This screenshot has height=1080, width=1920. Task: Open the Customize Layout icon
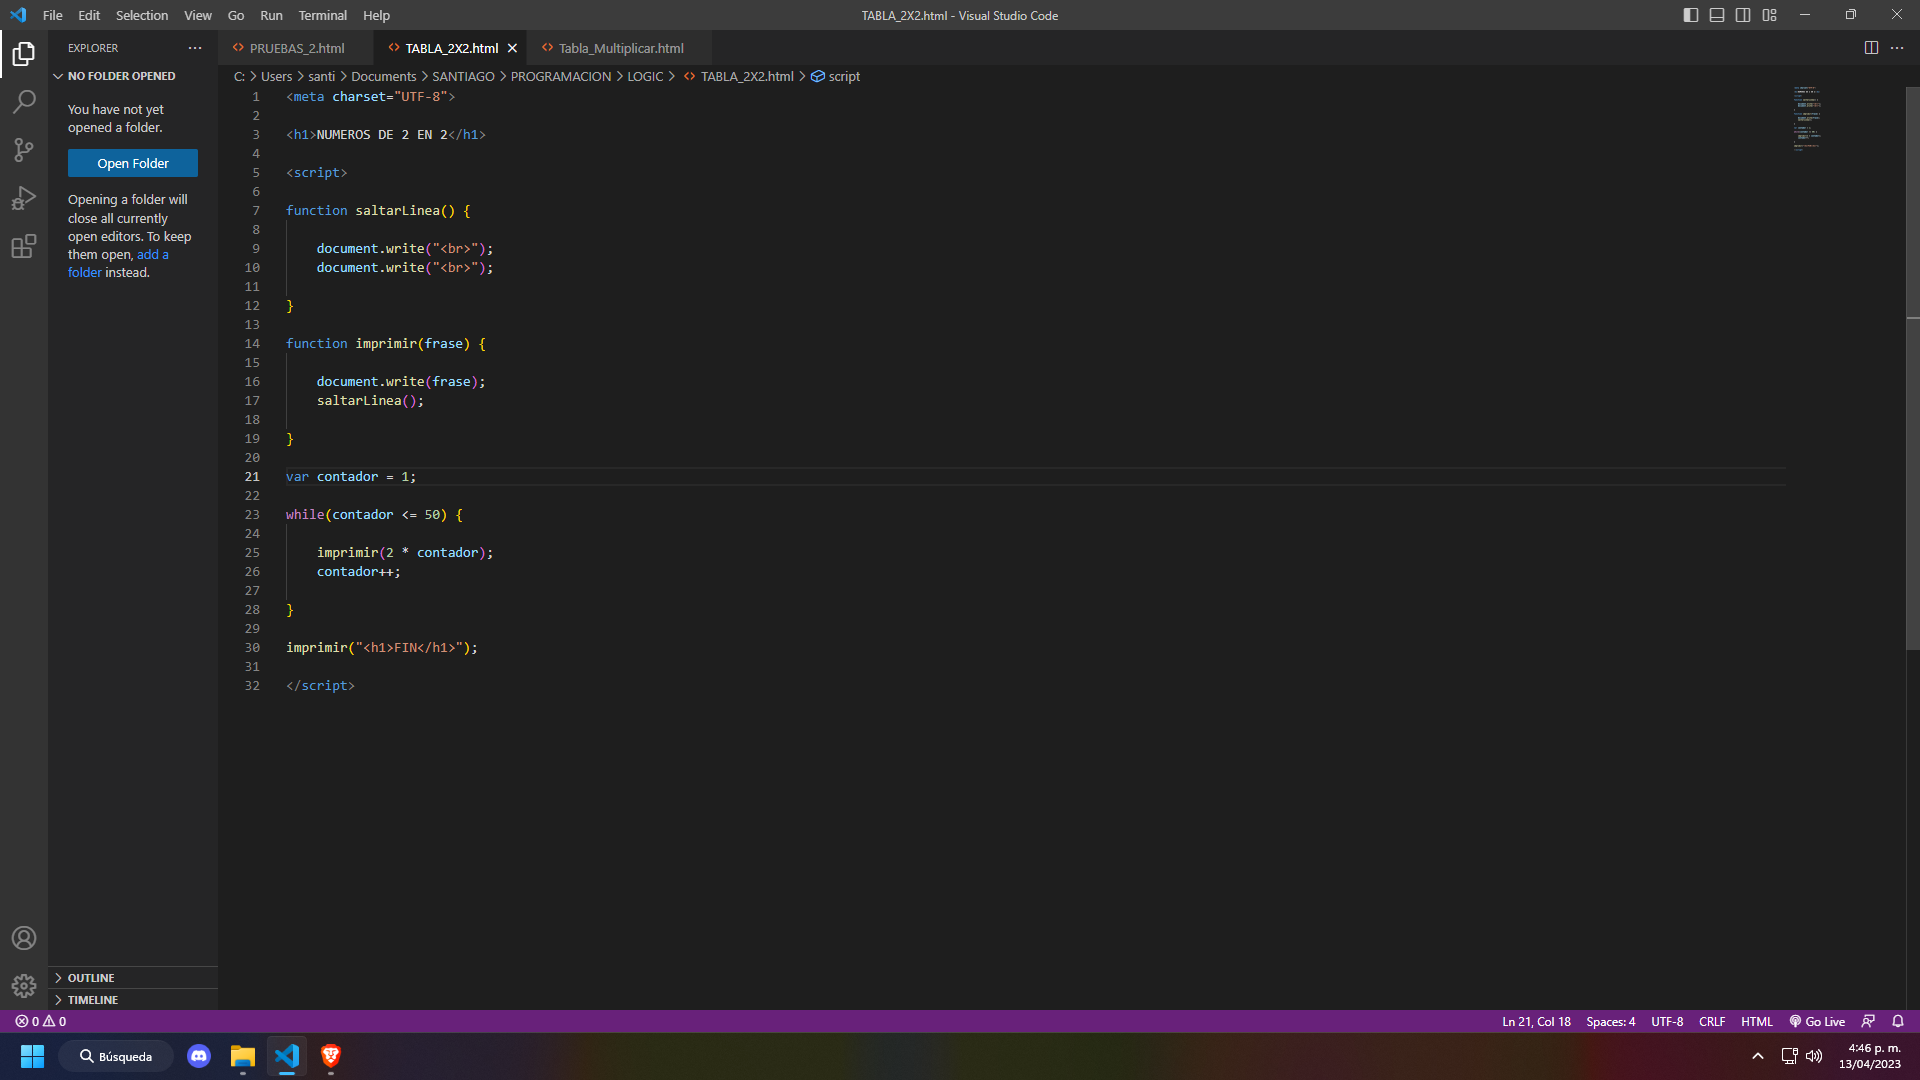click(1770, 15)
